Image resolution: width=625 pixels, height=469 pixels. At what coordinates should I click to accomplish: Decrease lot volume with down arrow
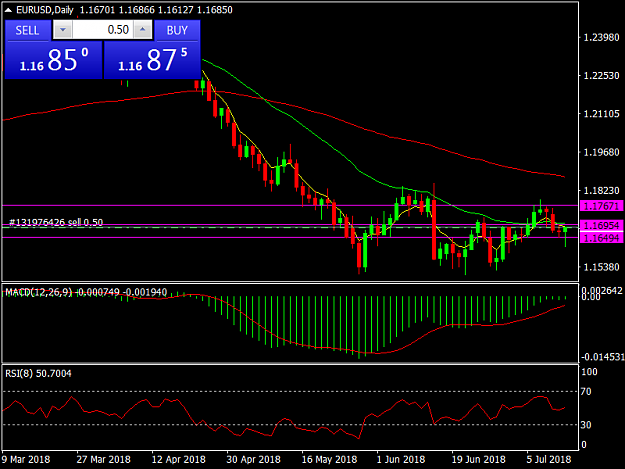63,30
